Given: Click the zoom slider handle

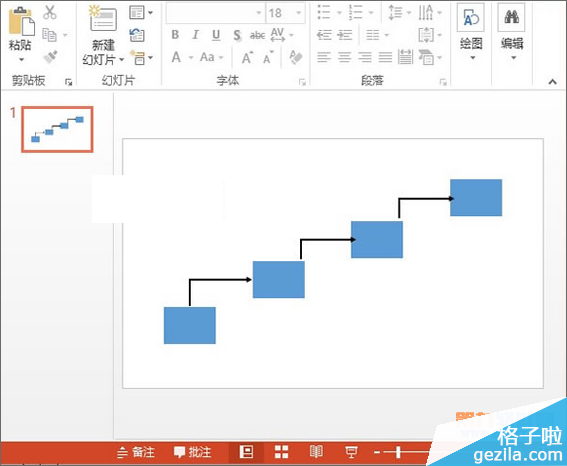Looking at the screenshot, I should tap(398, 452).
